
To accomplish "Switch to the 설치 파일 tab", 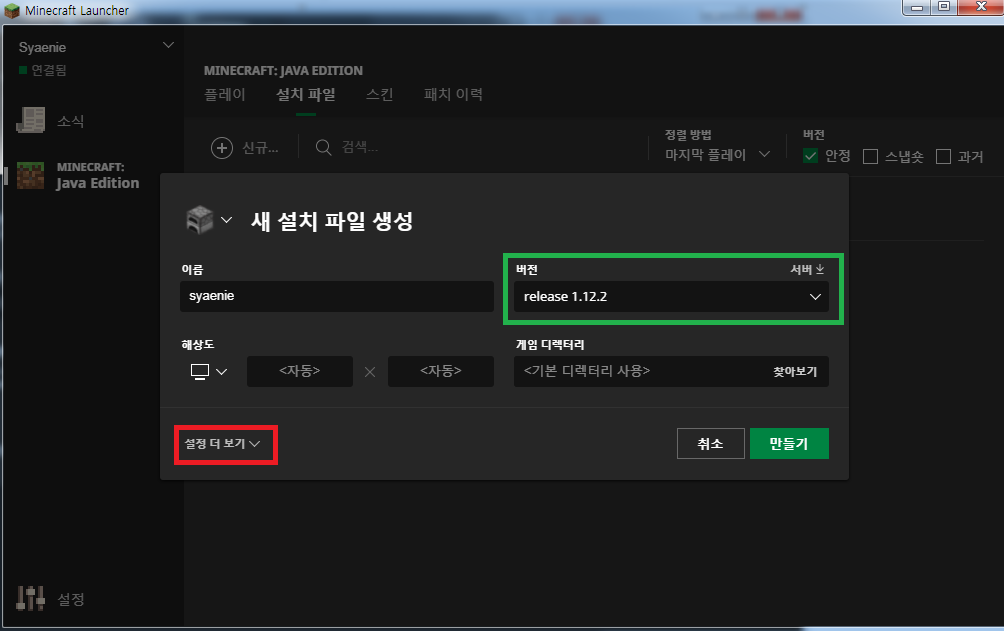I will click(x=305, y=95).
